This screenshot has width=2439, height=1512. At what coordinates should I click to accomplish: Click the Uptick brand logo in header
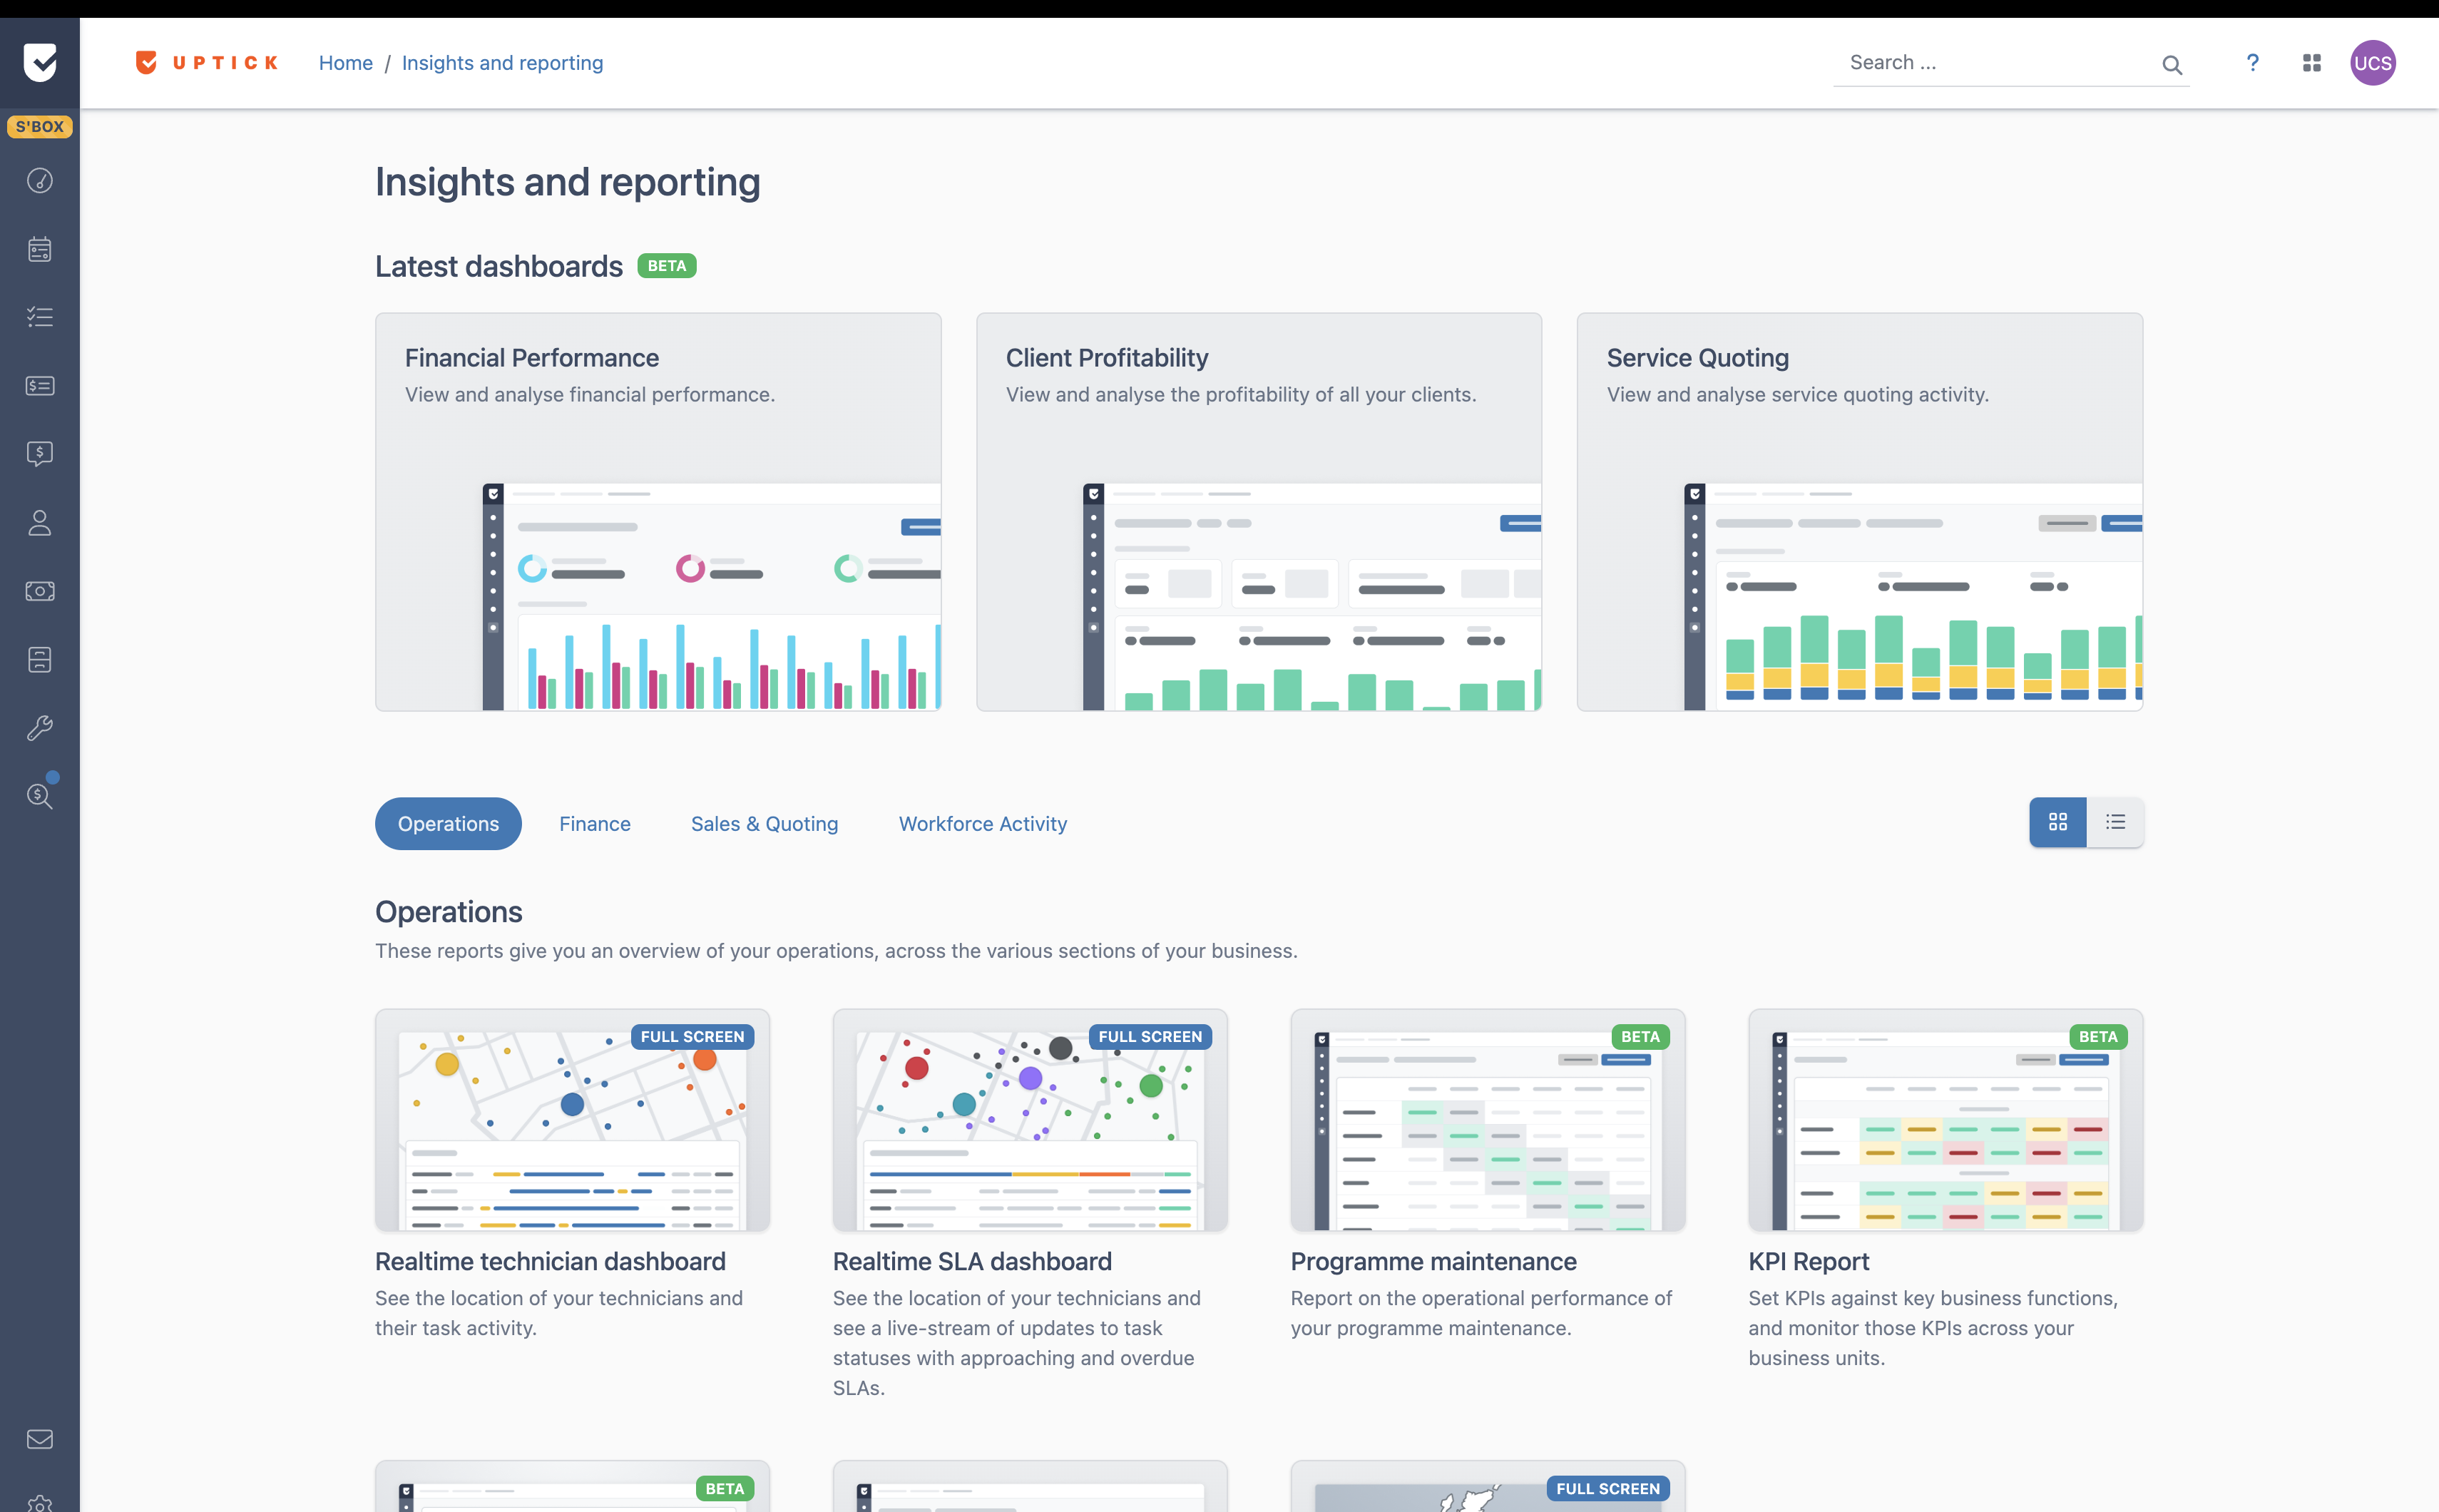coord(206,63)
